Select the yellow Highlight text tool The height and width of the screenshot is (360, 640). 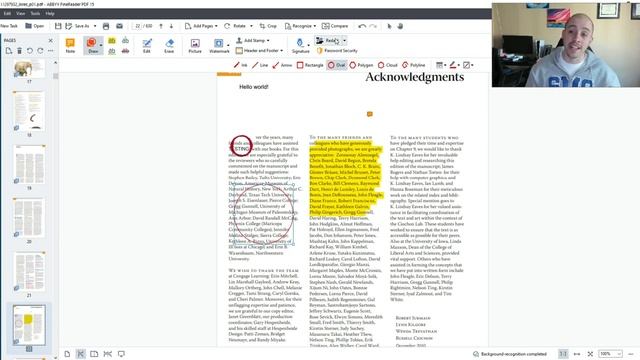112,40
